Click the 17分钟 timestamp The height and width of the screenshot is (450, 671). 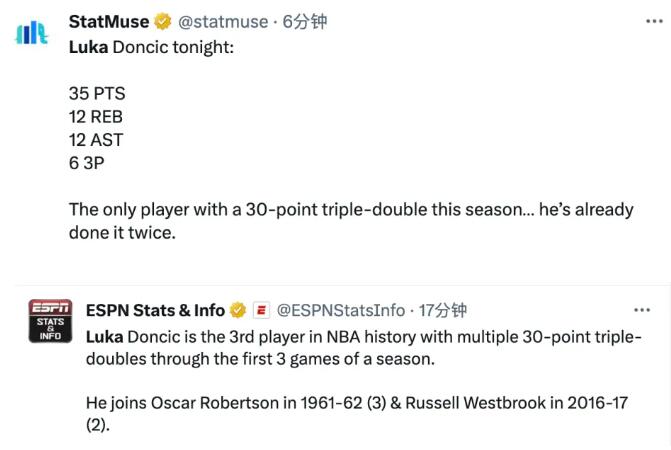tap(443, 310)
